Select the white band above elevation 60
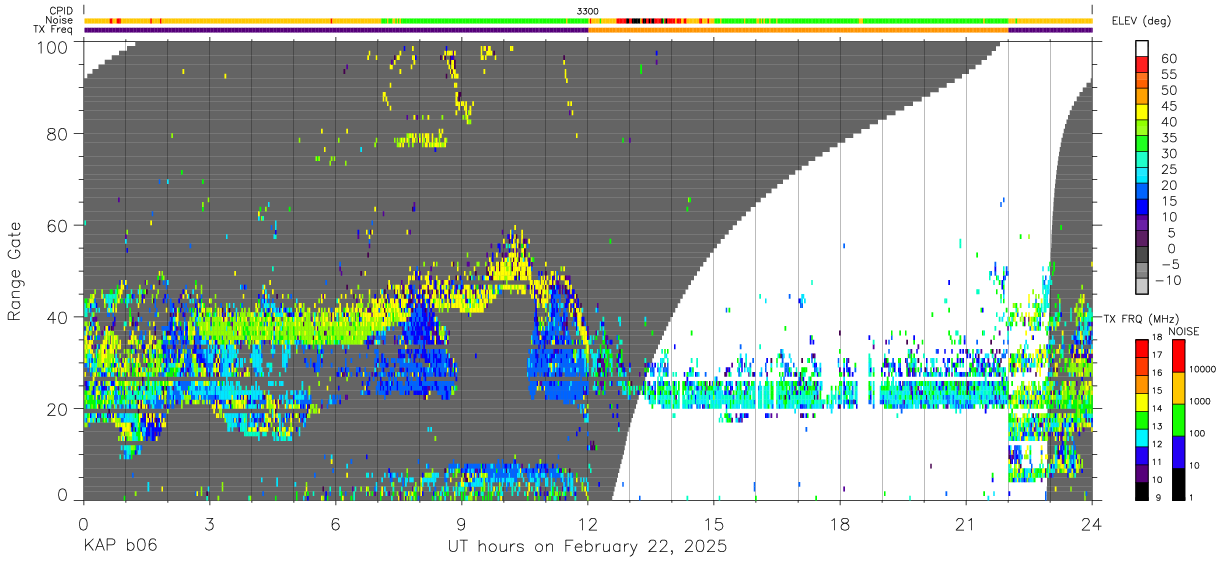Image resolution: width=1228 pixels, height=567 pixels. click(x=1142, y=50)
